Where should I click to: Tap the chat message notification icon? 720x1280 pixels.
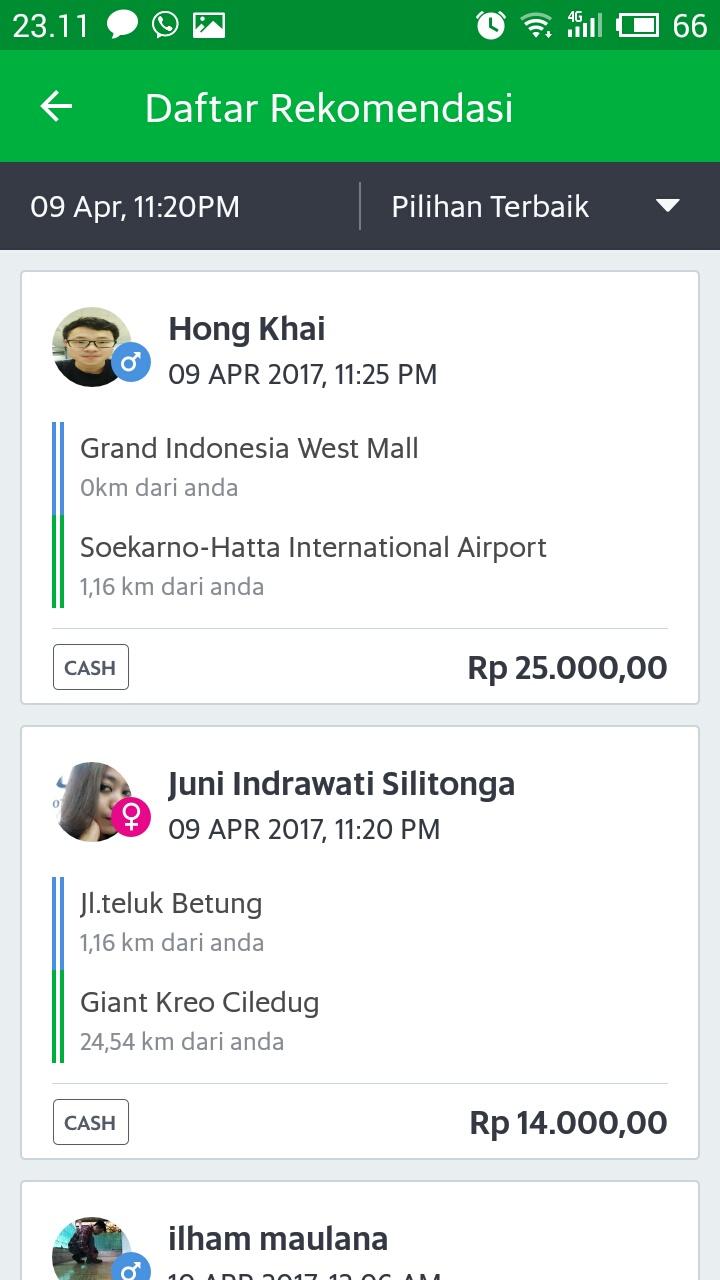click(122, 25)
